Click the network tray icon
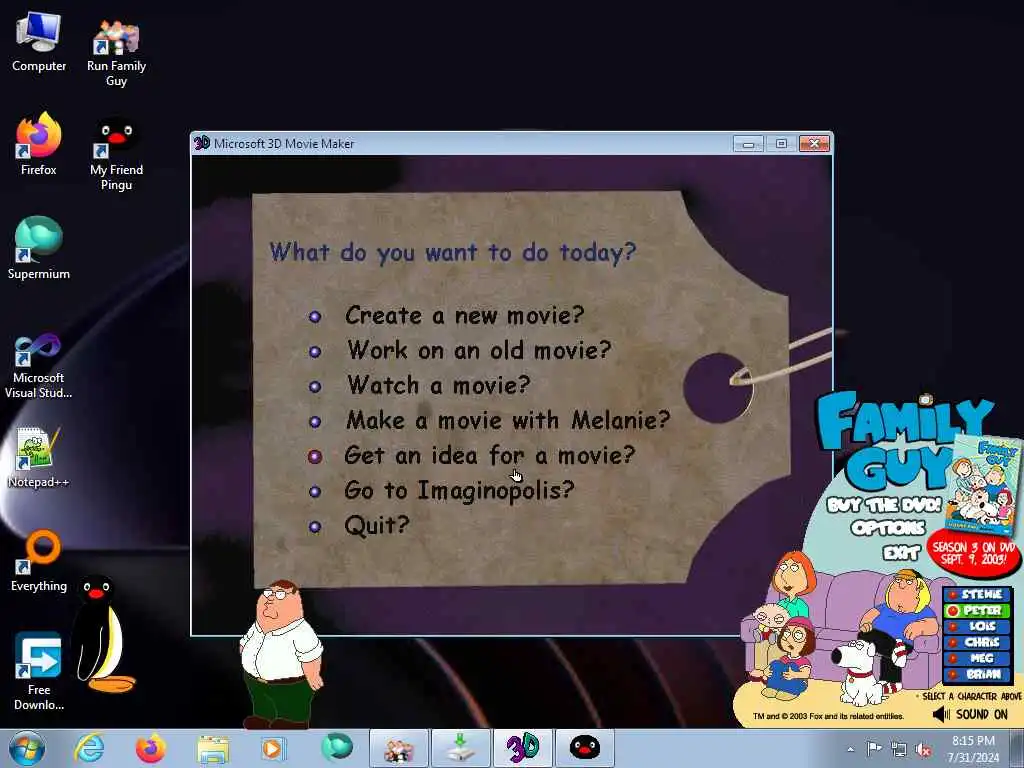Image resolution: width=1024 pixels, height=768 pixels. point(899,749)
